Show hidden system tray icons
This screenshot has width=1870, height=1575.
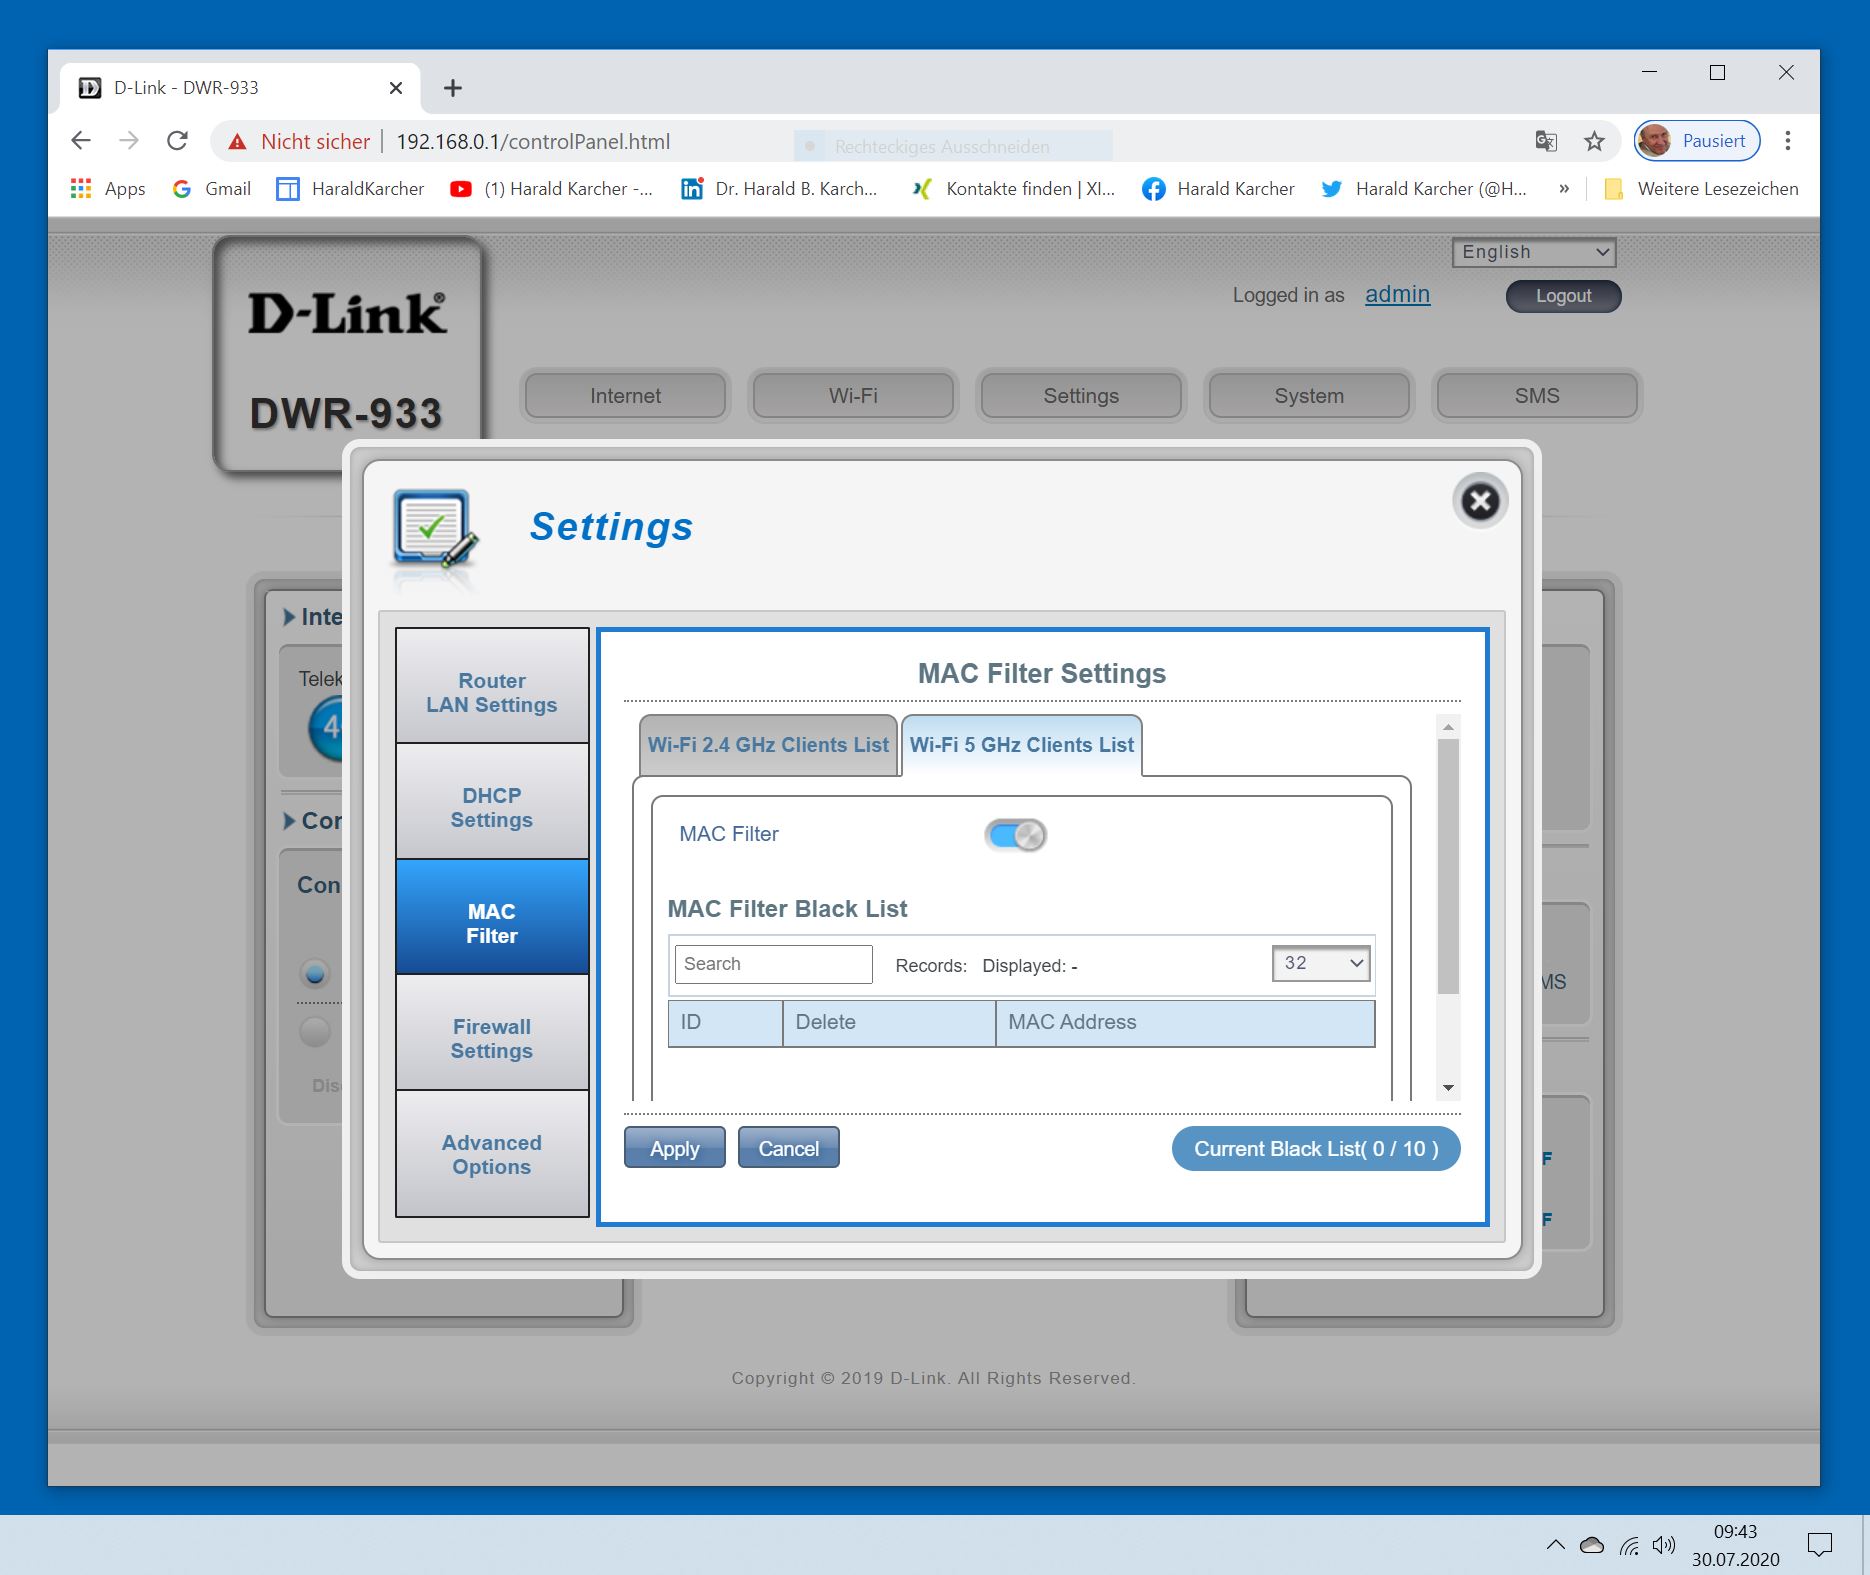[1556, 1545]
